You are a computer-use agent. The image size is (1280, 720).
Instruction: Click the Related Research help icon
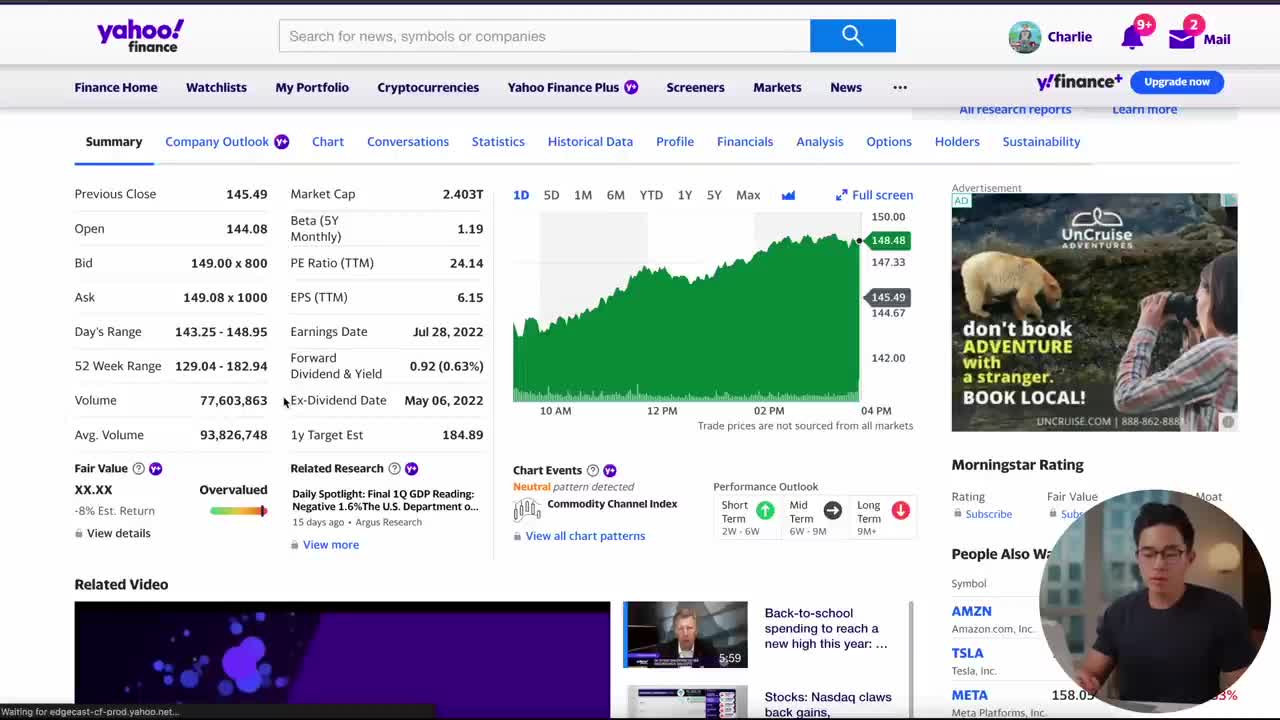[394, 468]
